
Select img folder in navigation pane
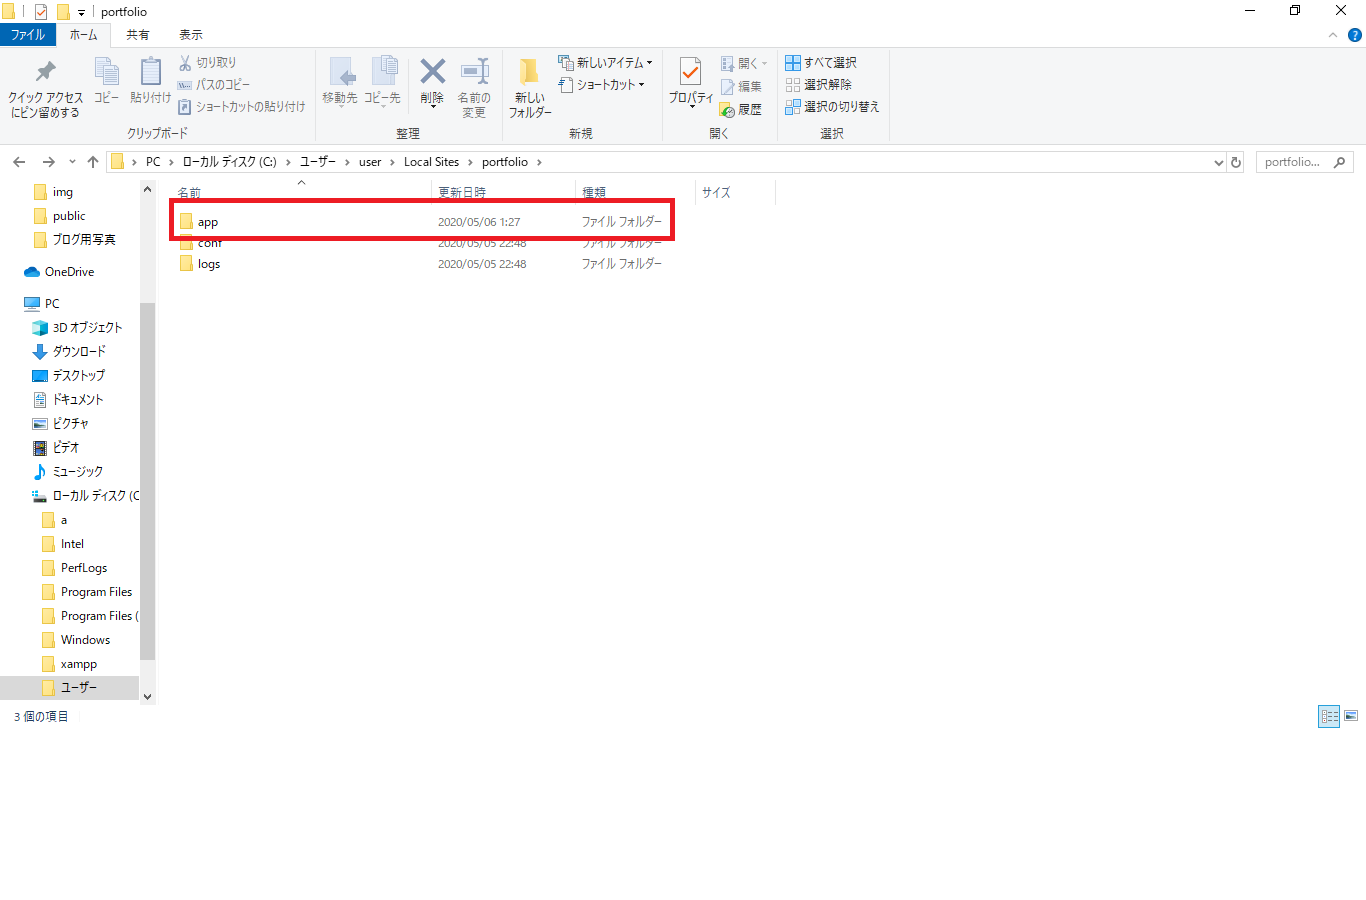63,192
